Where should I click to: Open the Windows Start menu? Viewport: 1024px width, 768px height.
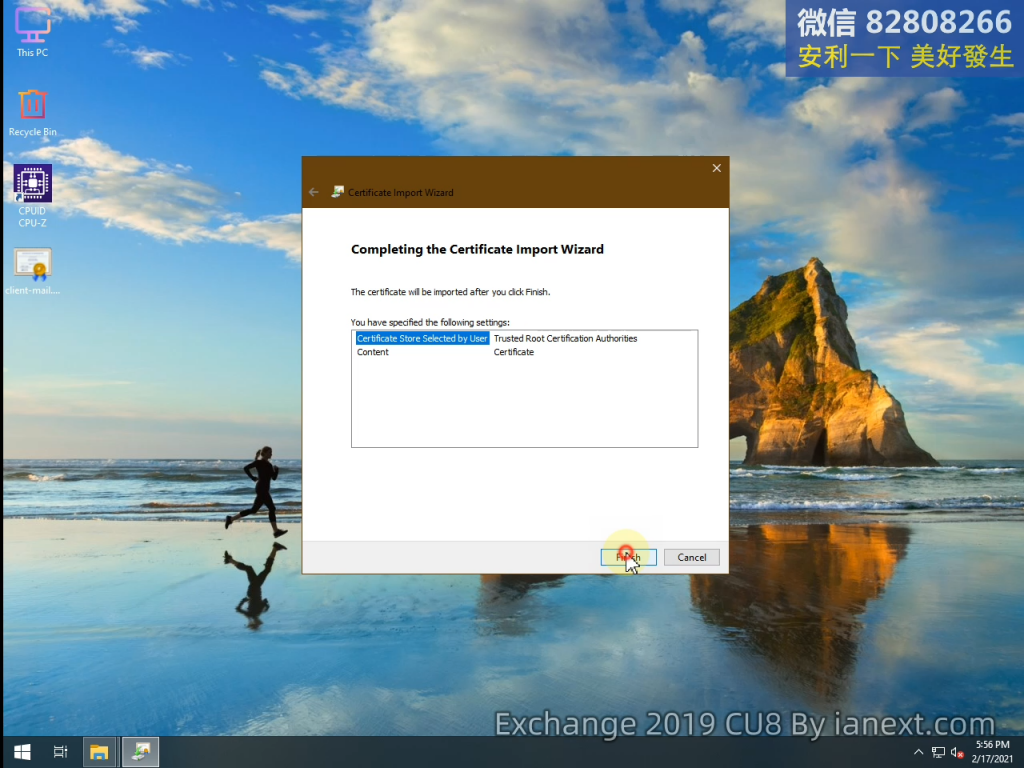click(x=21, y=751)
